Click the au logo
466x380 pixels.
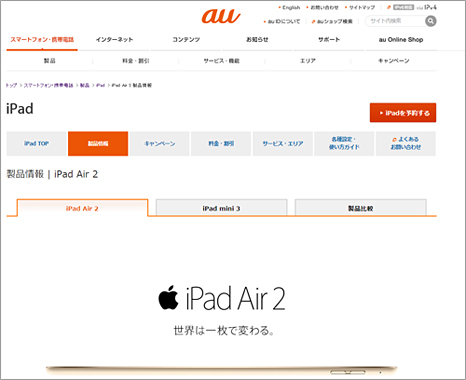click(221, 16)
